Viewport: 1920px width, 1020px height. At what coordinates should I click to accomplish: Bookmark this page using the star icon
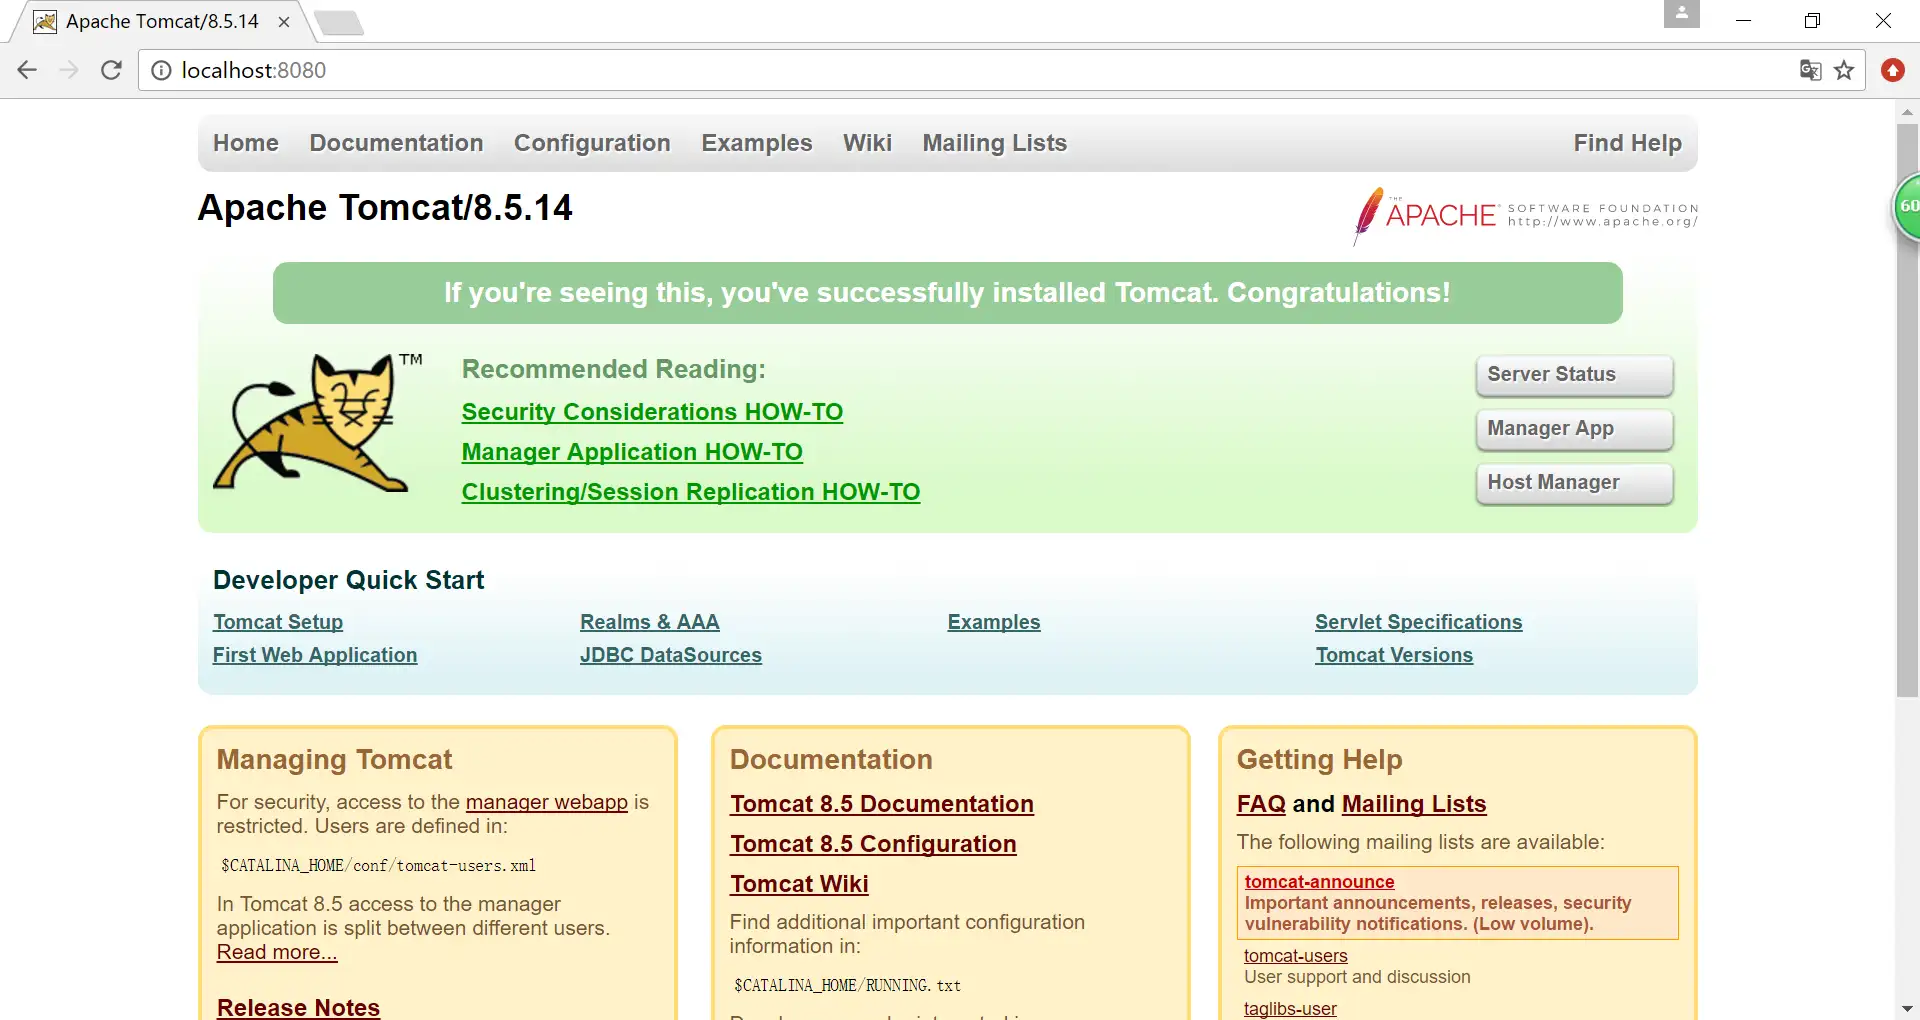pos(1845,70)
